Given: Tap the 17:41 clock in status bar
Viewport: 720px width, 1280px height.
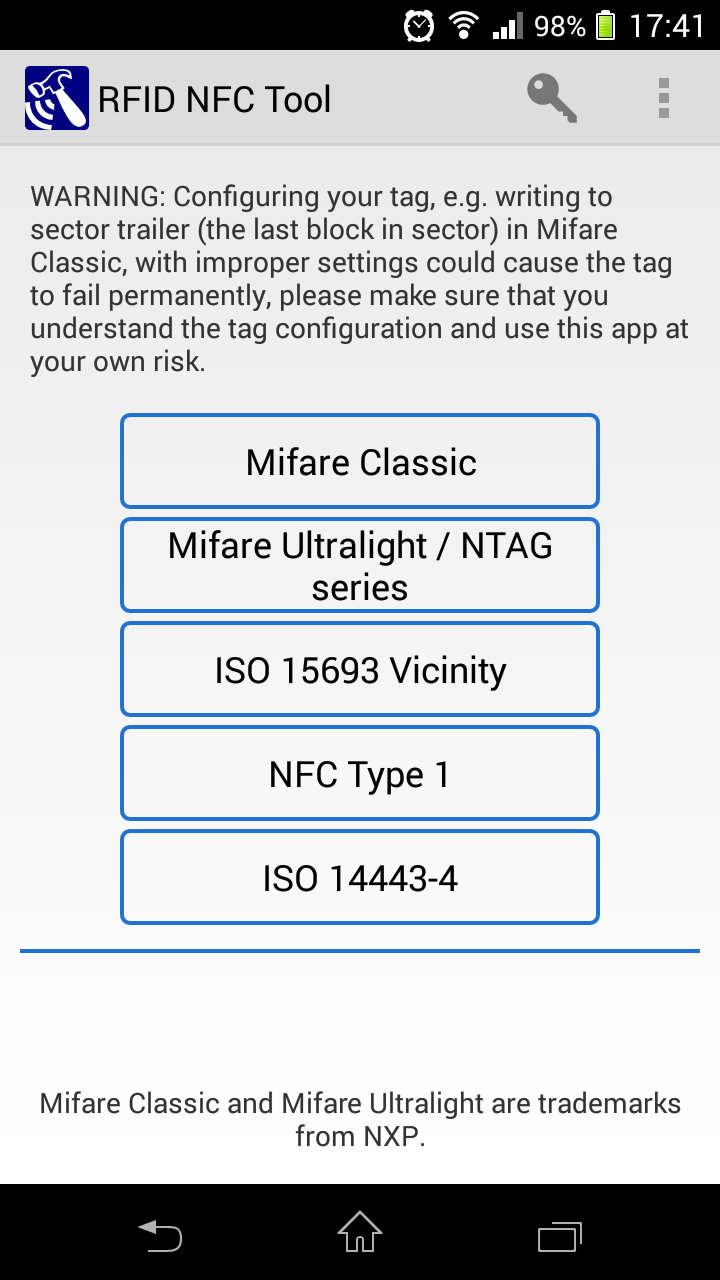Looking at the screenshot, I should [x=667, y=25].
